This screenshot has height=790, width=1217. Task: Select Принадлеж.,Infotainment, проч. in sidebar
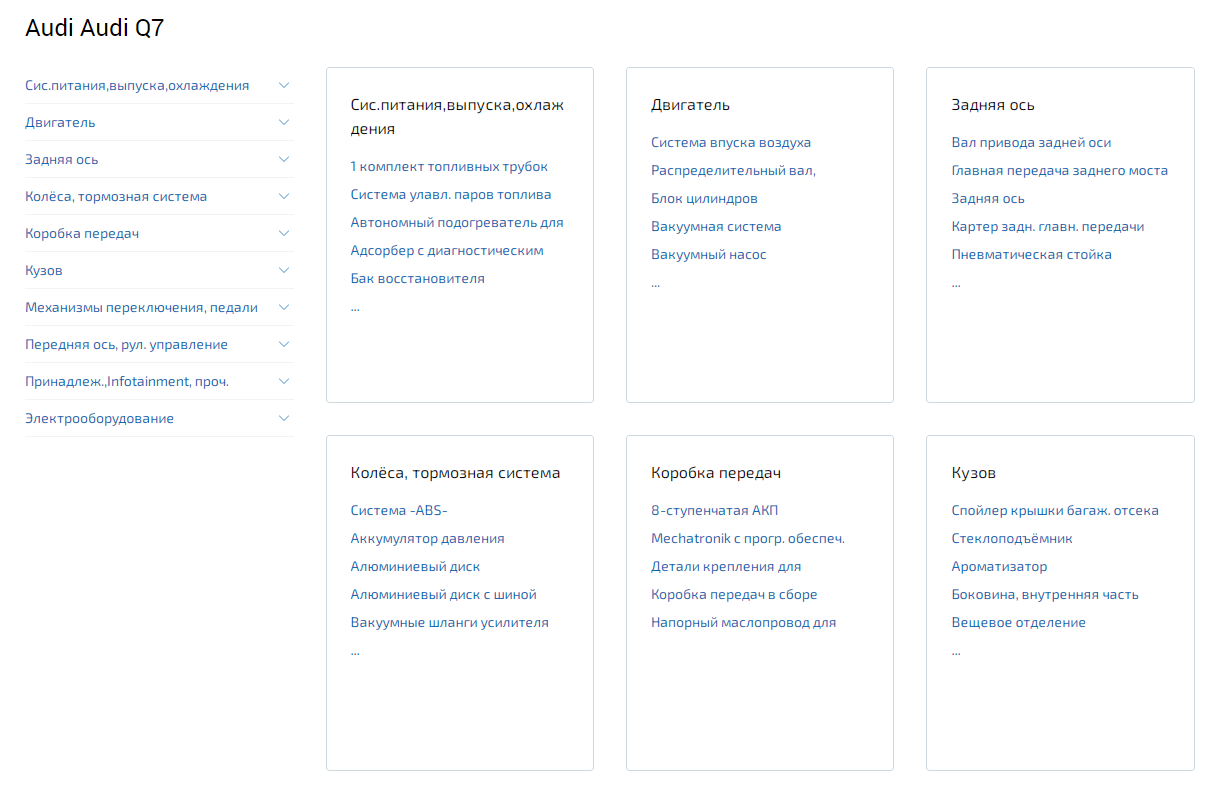click(x=127, y=381)
